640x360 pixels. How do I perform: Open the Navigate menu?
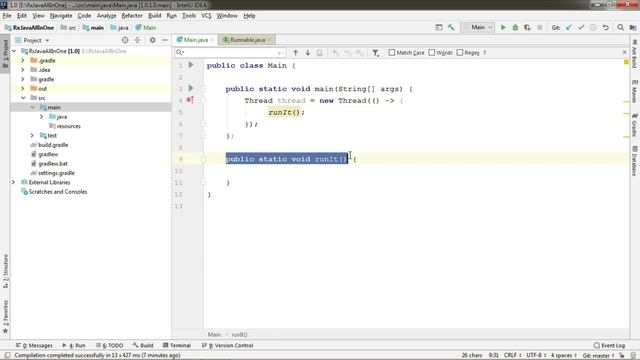61,16
